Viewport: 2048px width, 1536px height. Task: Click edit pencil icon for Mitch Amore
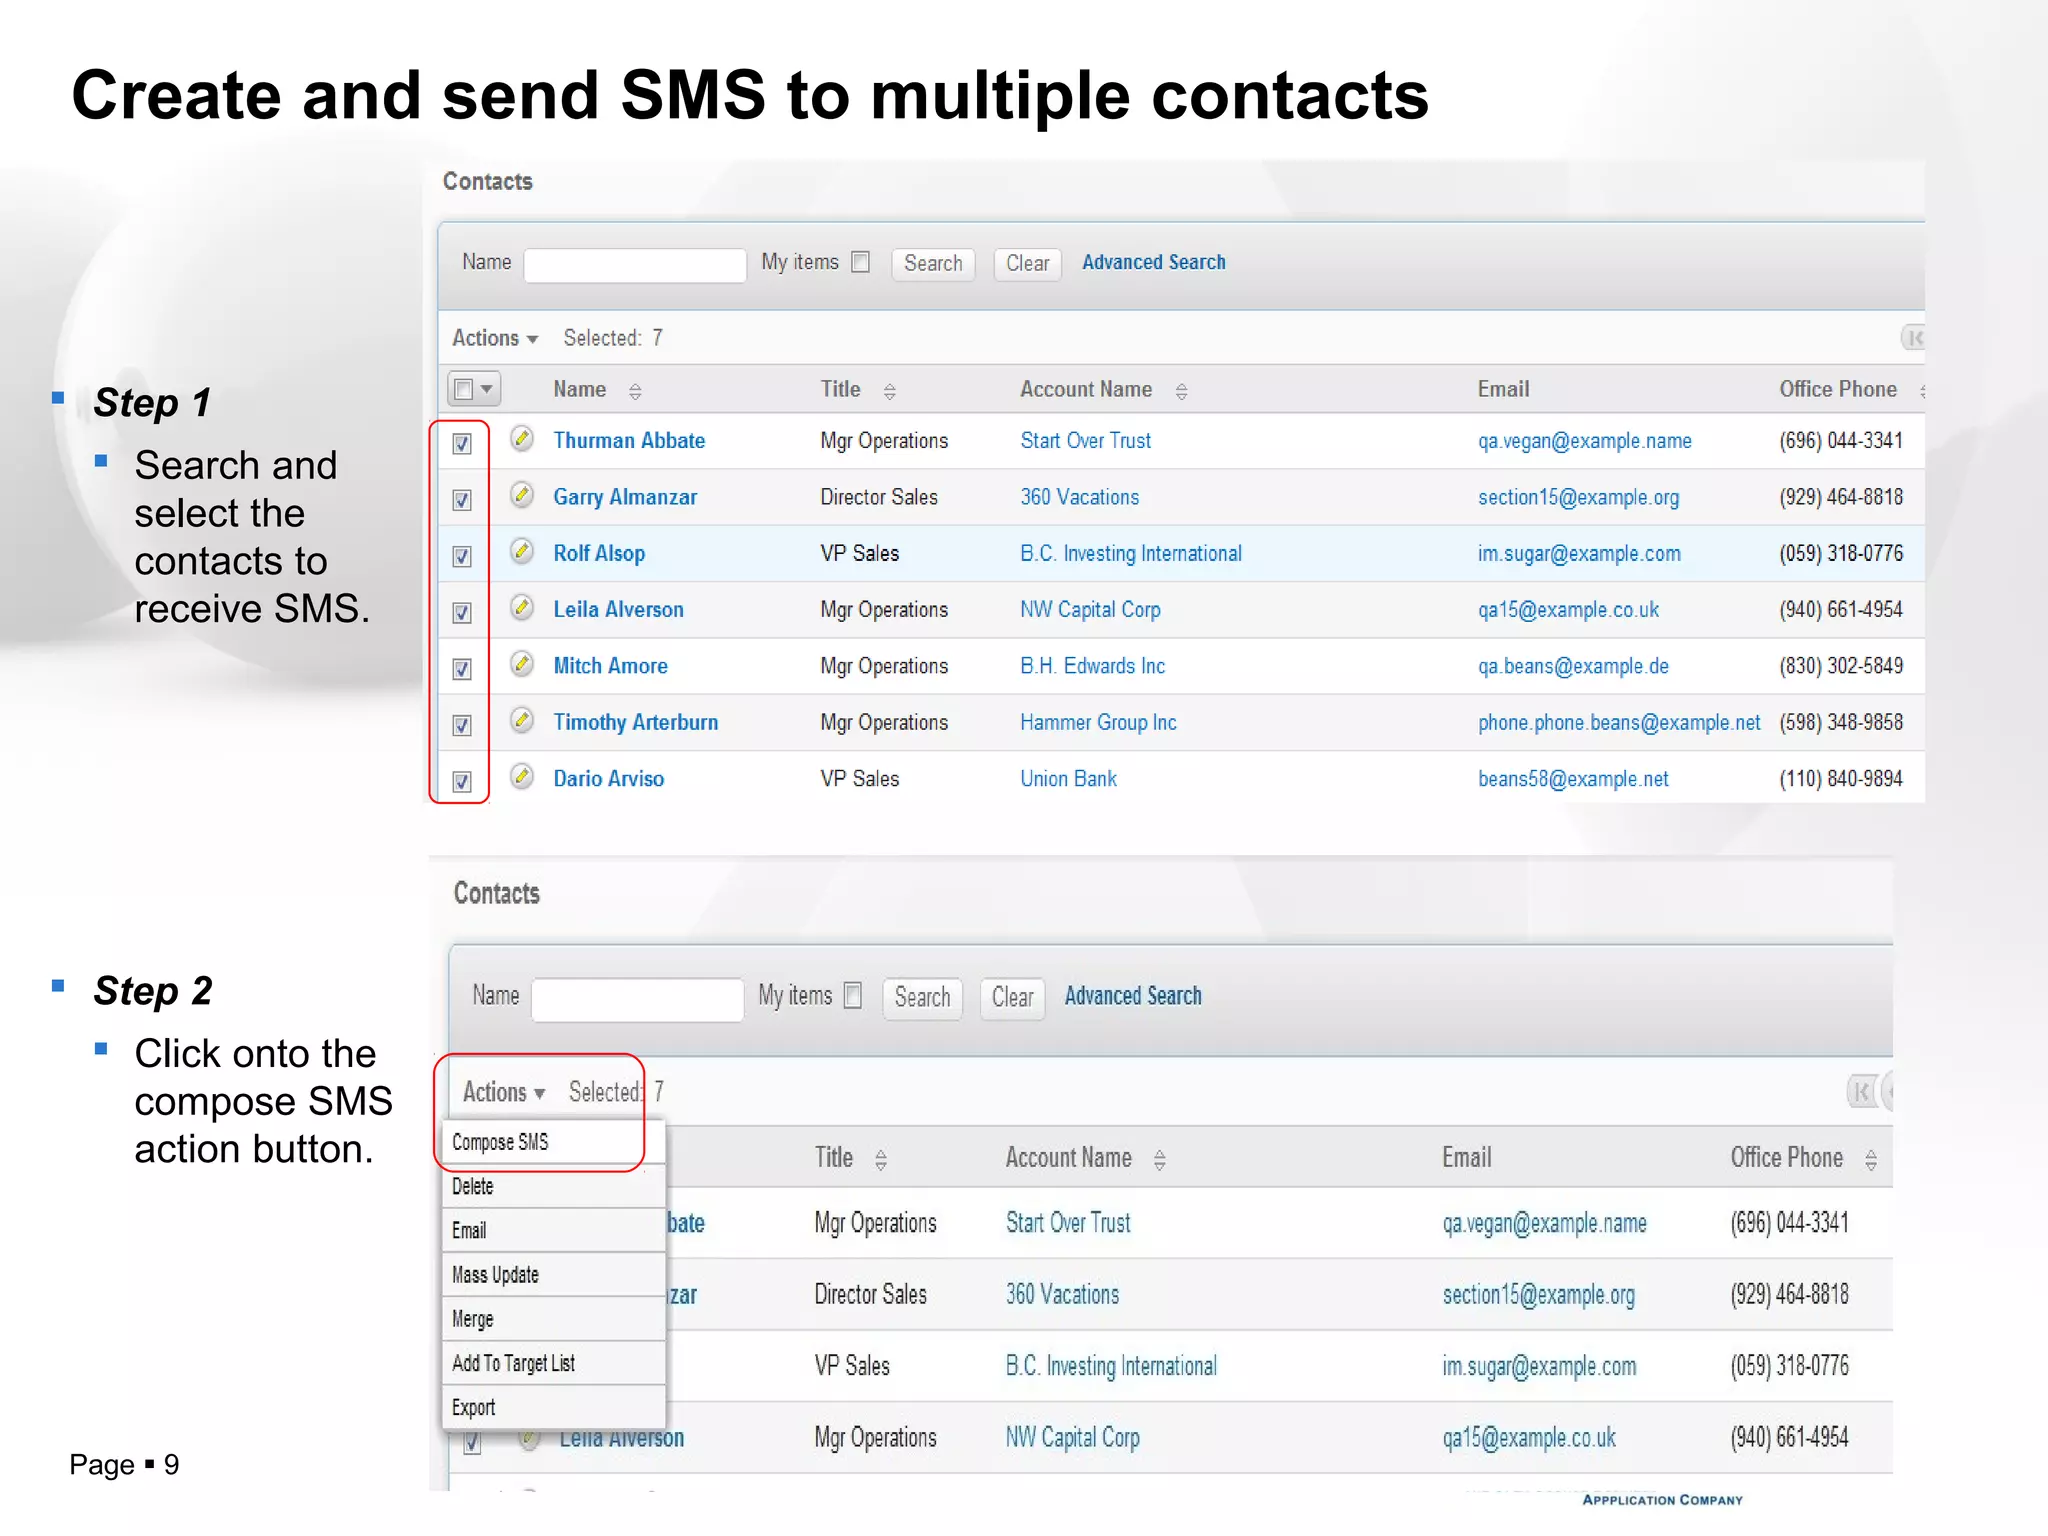click(x=522, y=663)
